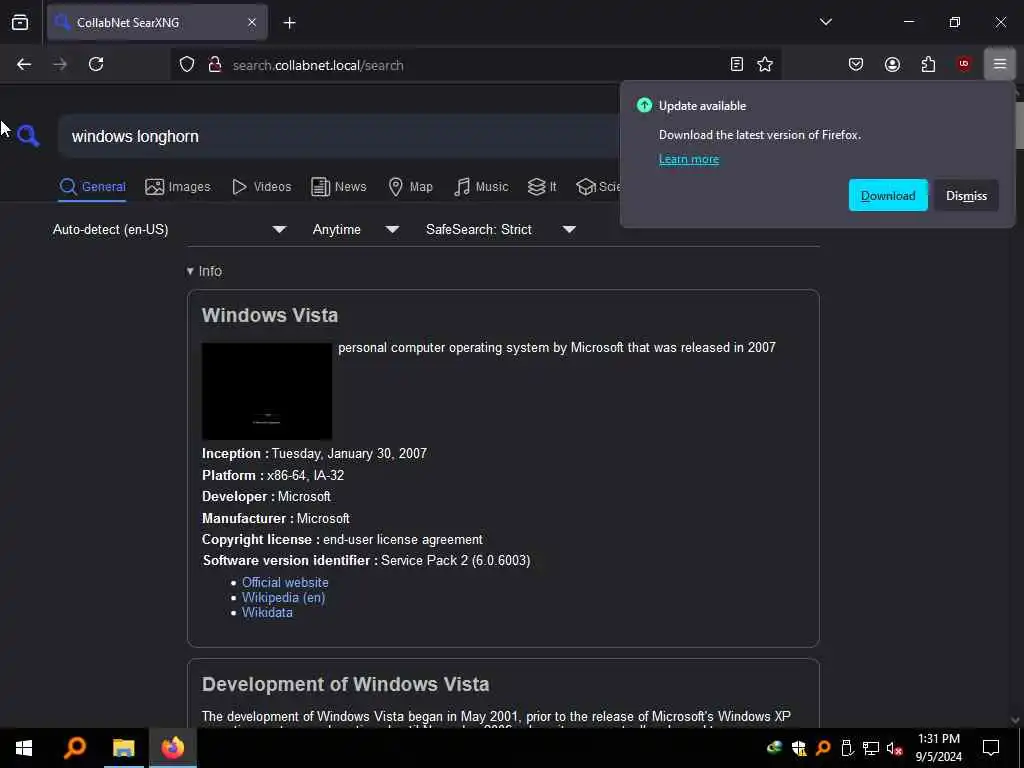Viewport: 1024px width, 768px height.
Task: Click the page vertical scrollbar thumb
Action: 1019,124
